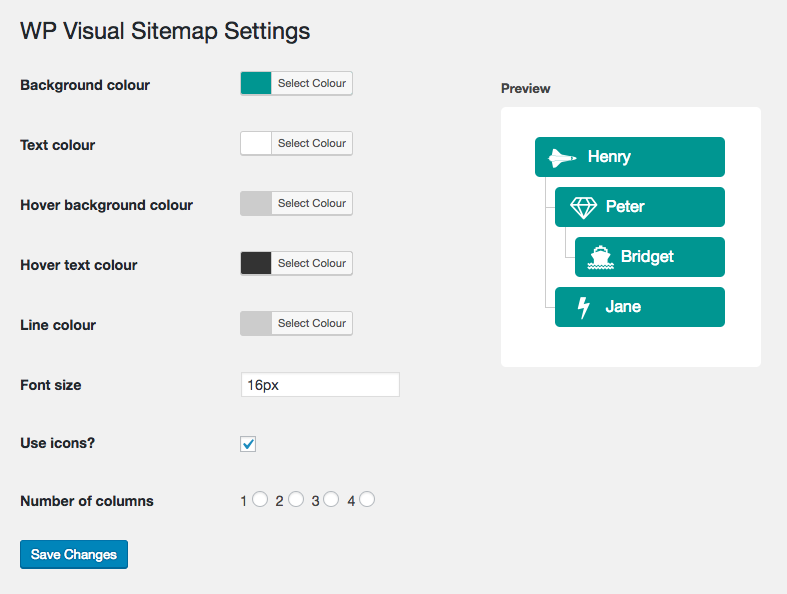Click the Line colour label

tap(58, 325)
